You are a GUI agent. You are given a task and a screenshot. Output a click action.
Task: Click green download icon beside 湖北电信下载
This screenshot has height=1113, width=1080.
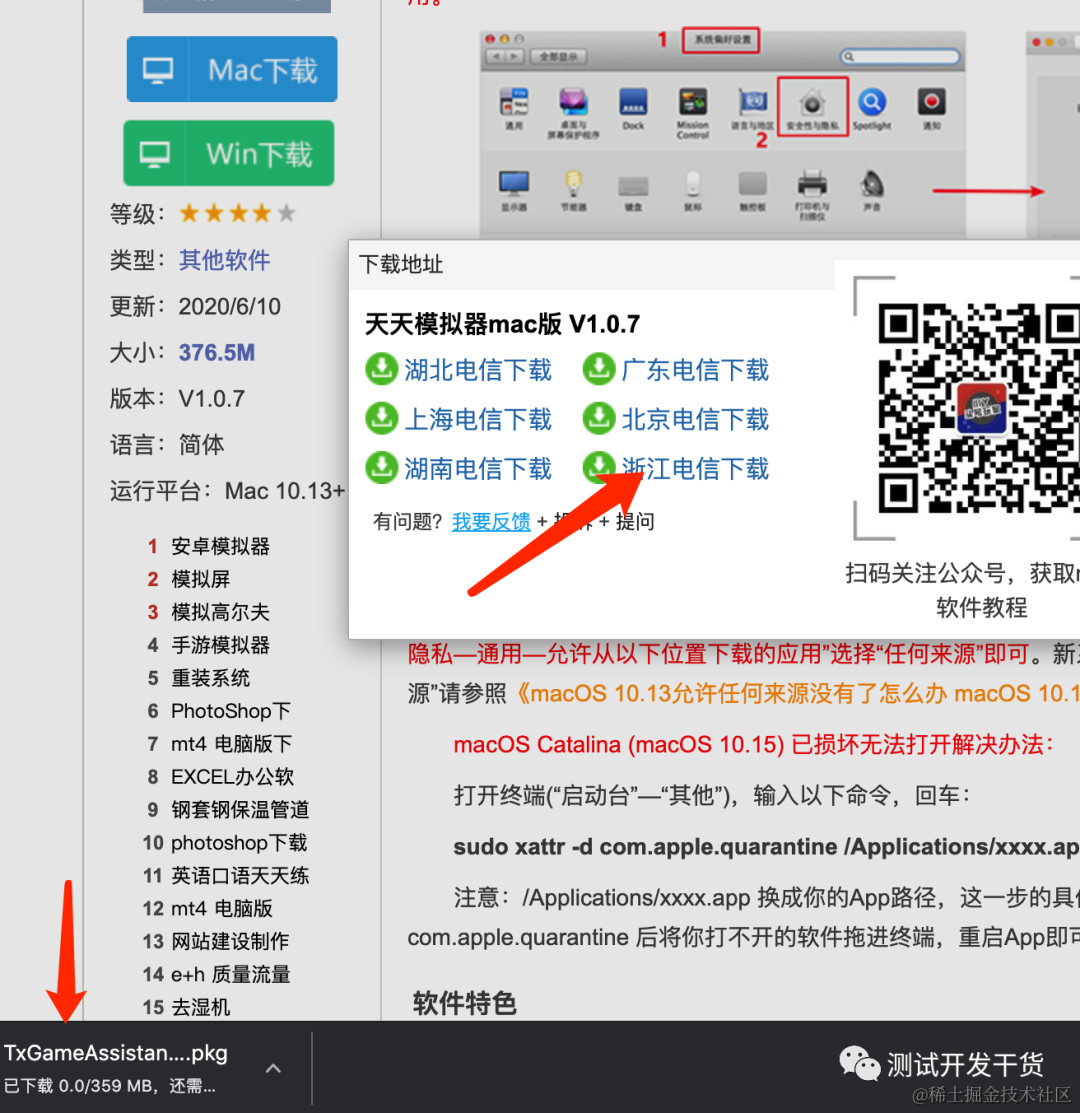pyautogui.click(x=382, y=369)
